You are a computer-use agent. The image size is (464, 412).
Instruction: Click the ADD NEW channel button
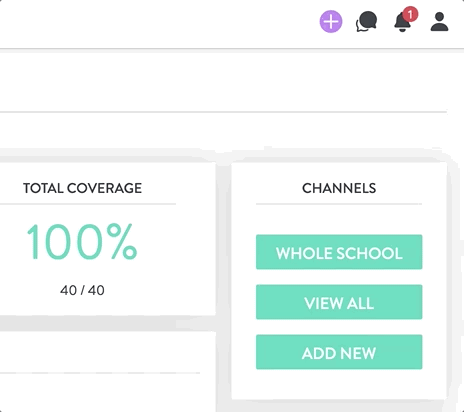coord(339,352)
